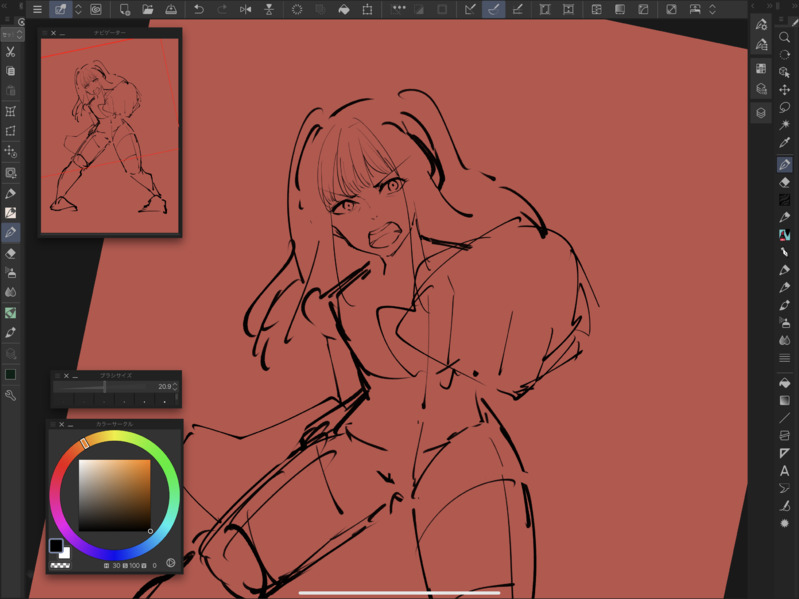Click the brush size value 20.9 field
The image size is (799, 599).
(x=164, y=387)
